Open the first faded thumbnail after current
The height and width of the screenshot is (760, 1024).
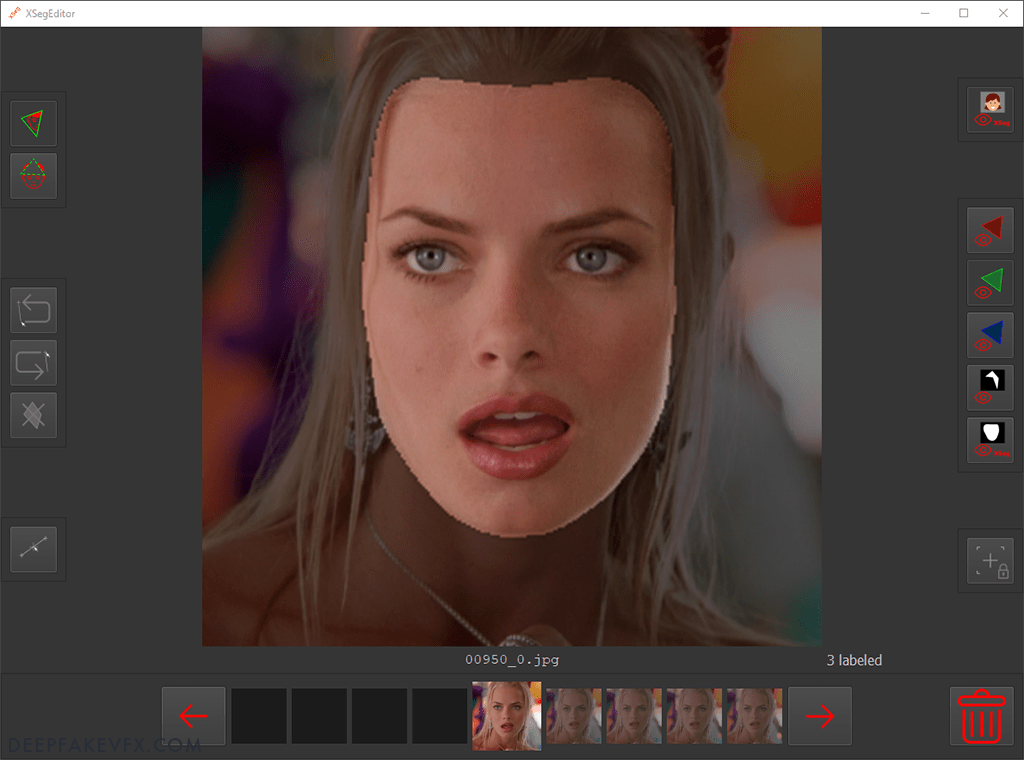point(573,716)
